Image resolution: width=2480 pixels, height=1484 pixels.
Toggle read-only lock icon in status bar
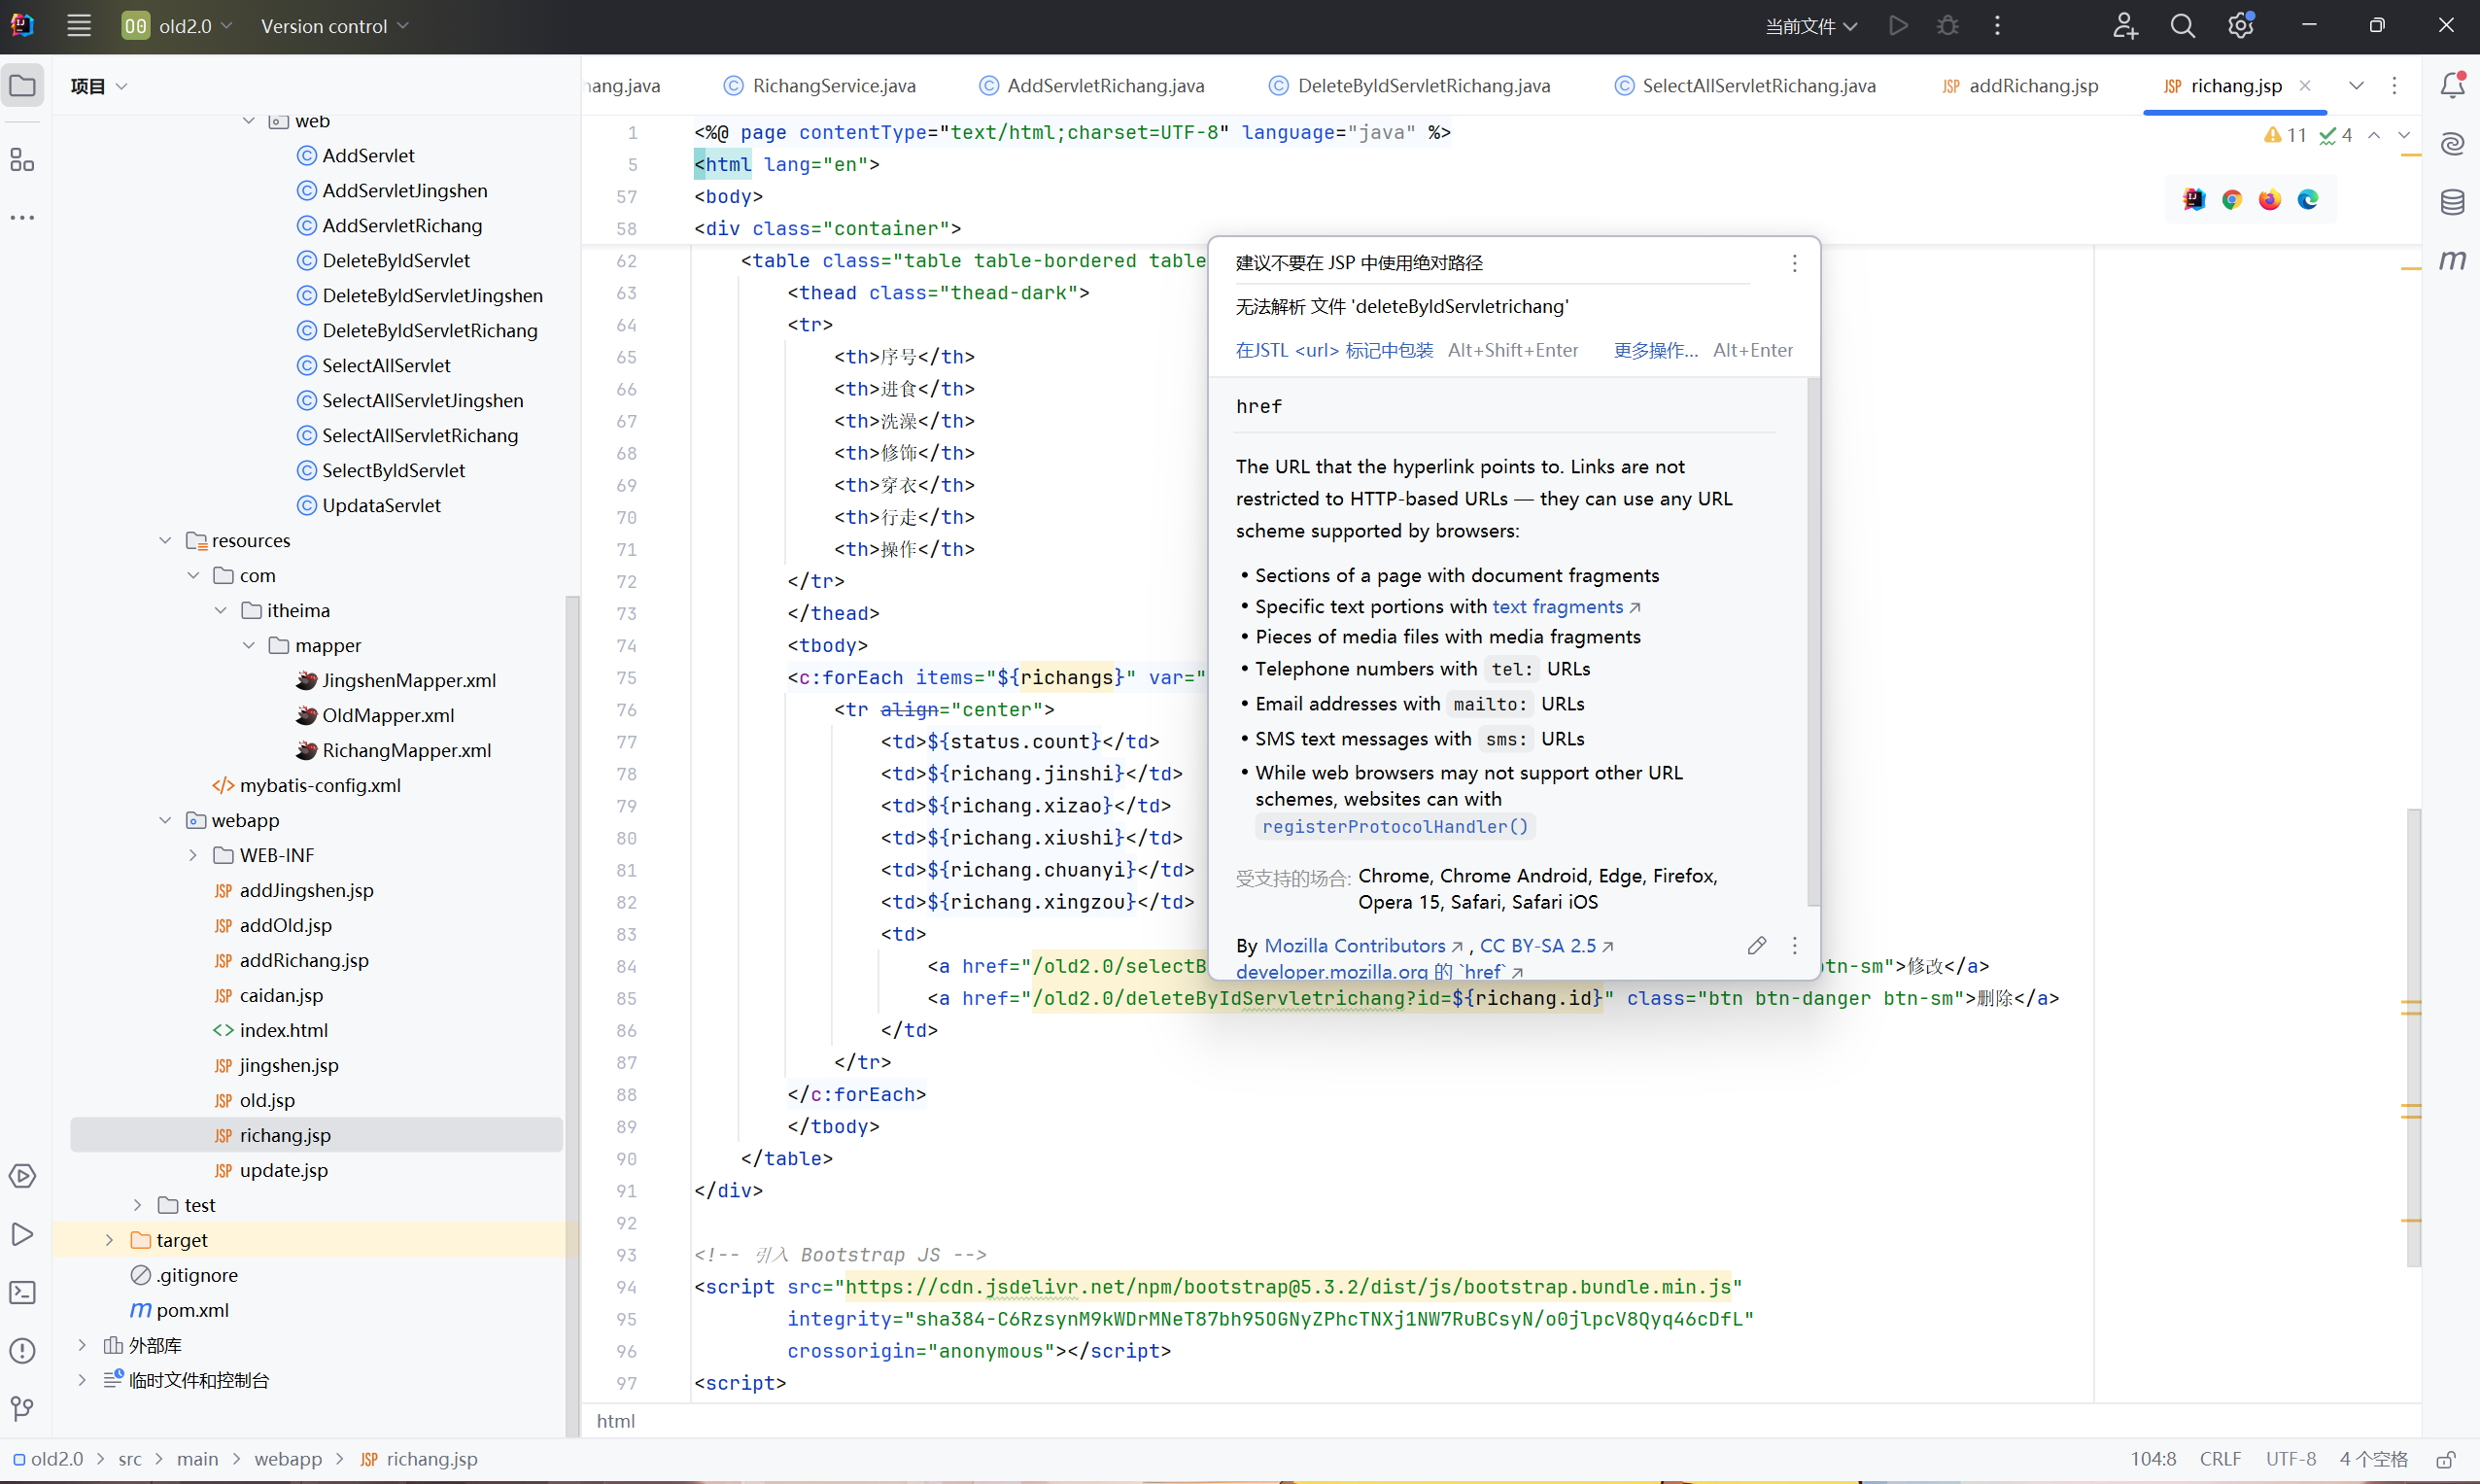[2446, 1459]
